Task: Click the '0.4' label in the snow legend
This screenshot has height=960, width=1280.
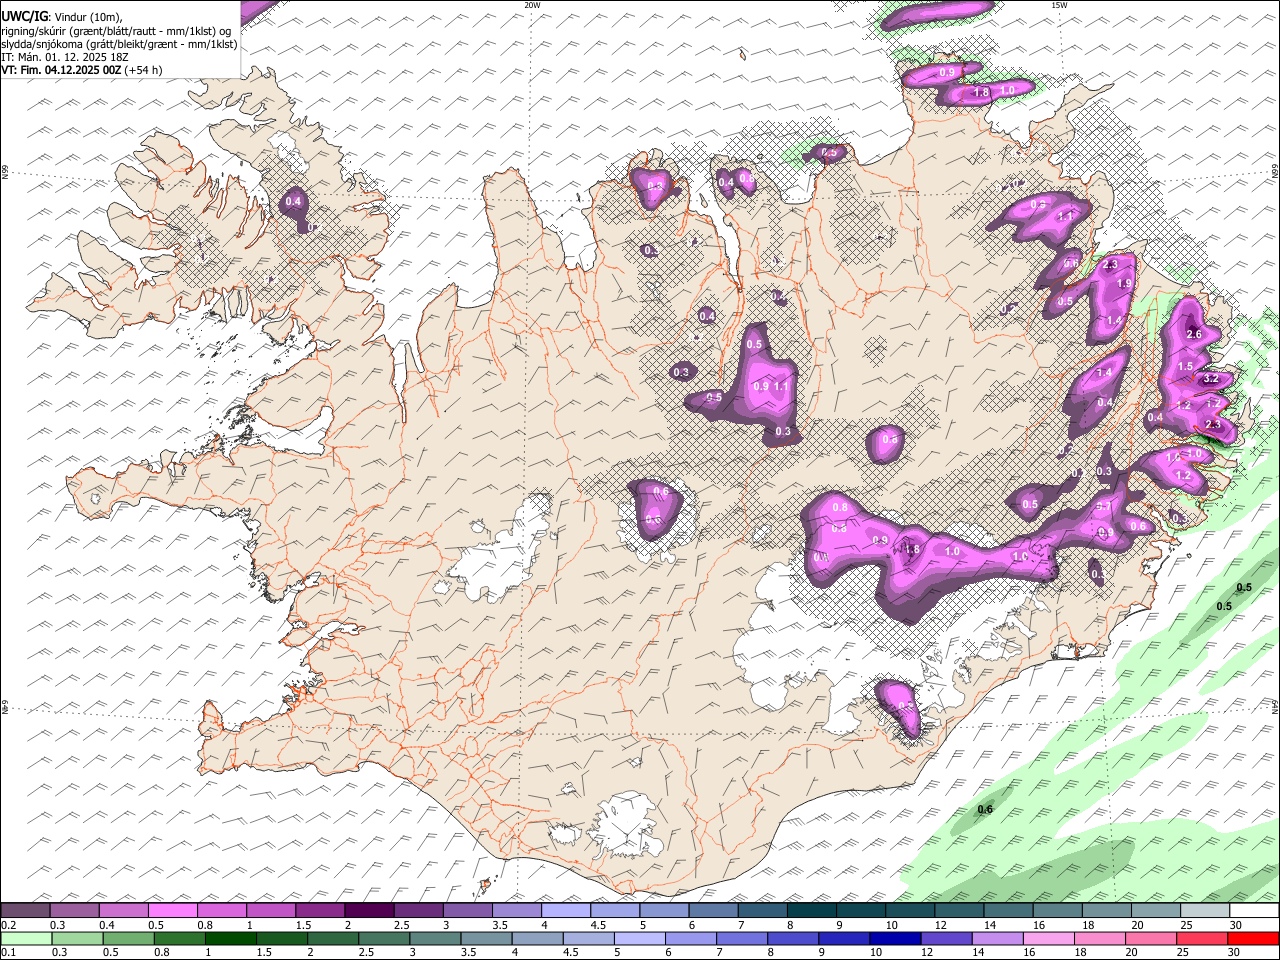Action: coord(107,925)
